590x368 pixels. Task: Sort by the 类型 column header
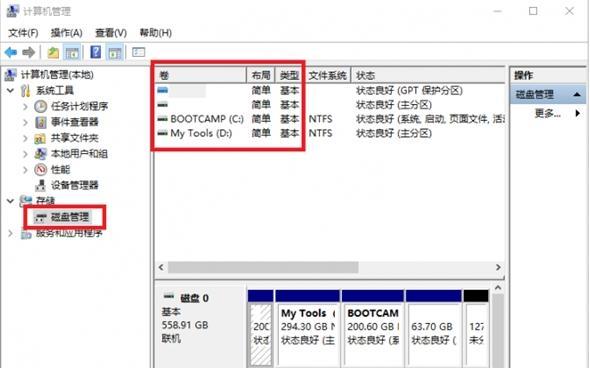289,75
